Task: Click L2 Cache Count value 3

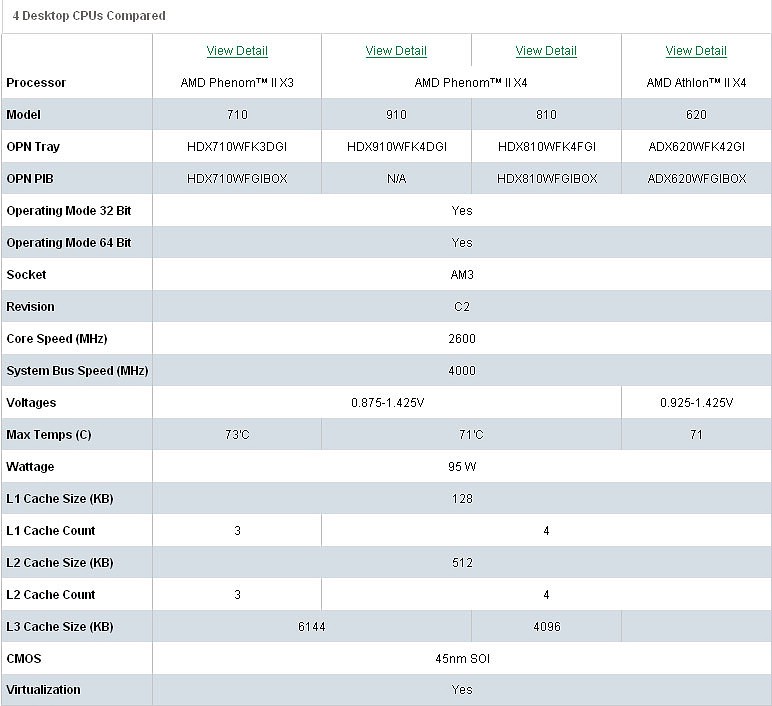Action: 237,595
